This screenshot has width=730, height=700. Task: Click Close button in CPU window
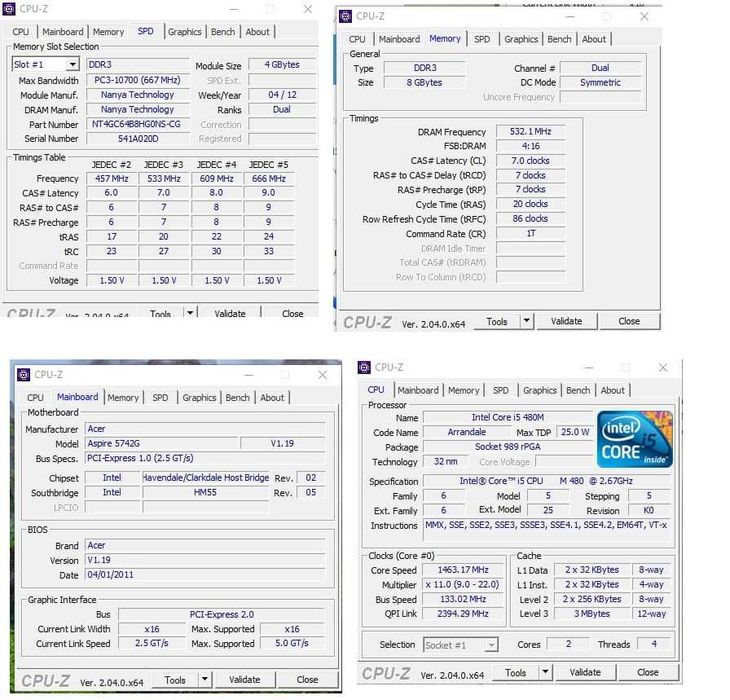pos(648,673)
